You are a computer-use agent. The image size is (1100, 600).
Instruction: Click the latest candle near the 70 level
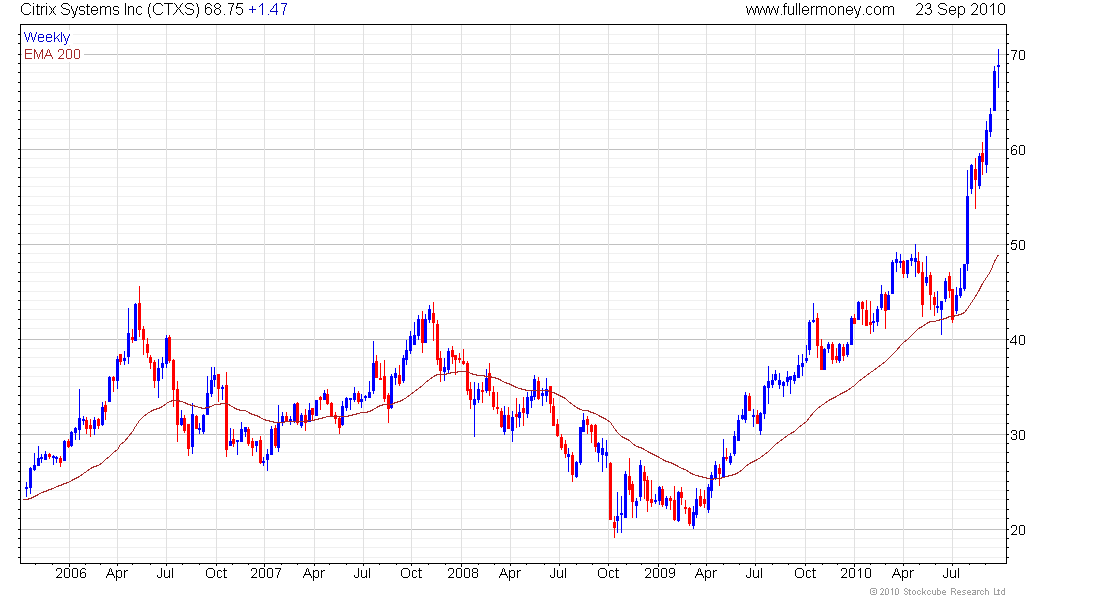[x=998, y=67]
